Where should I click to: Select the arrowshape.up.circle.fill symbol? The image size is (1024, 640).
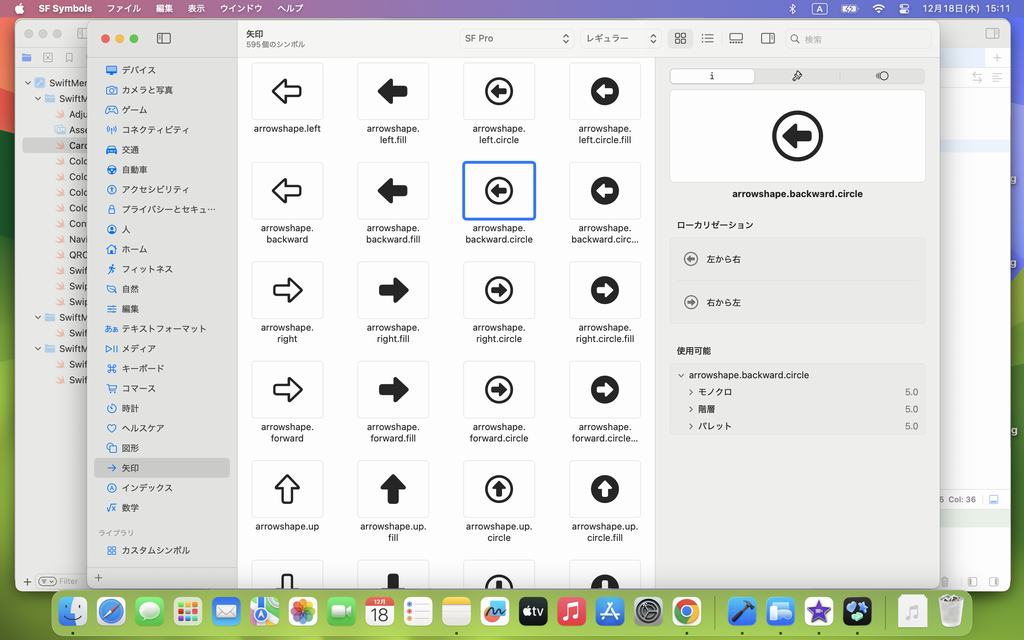point(604,489)
